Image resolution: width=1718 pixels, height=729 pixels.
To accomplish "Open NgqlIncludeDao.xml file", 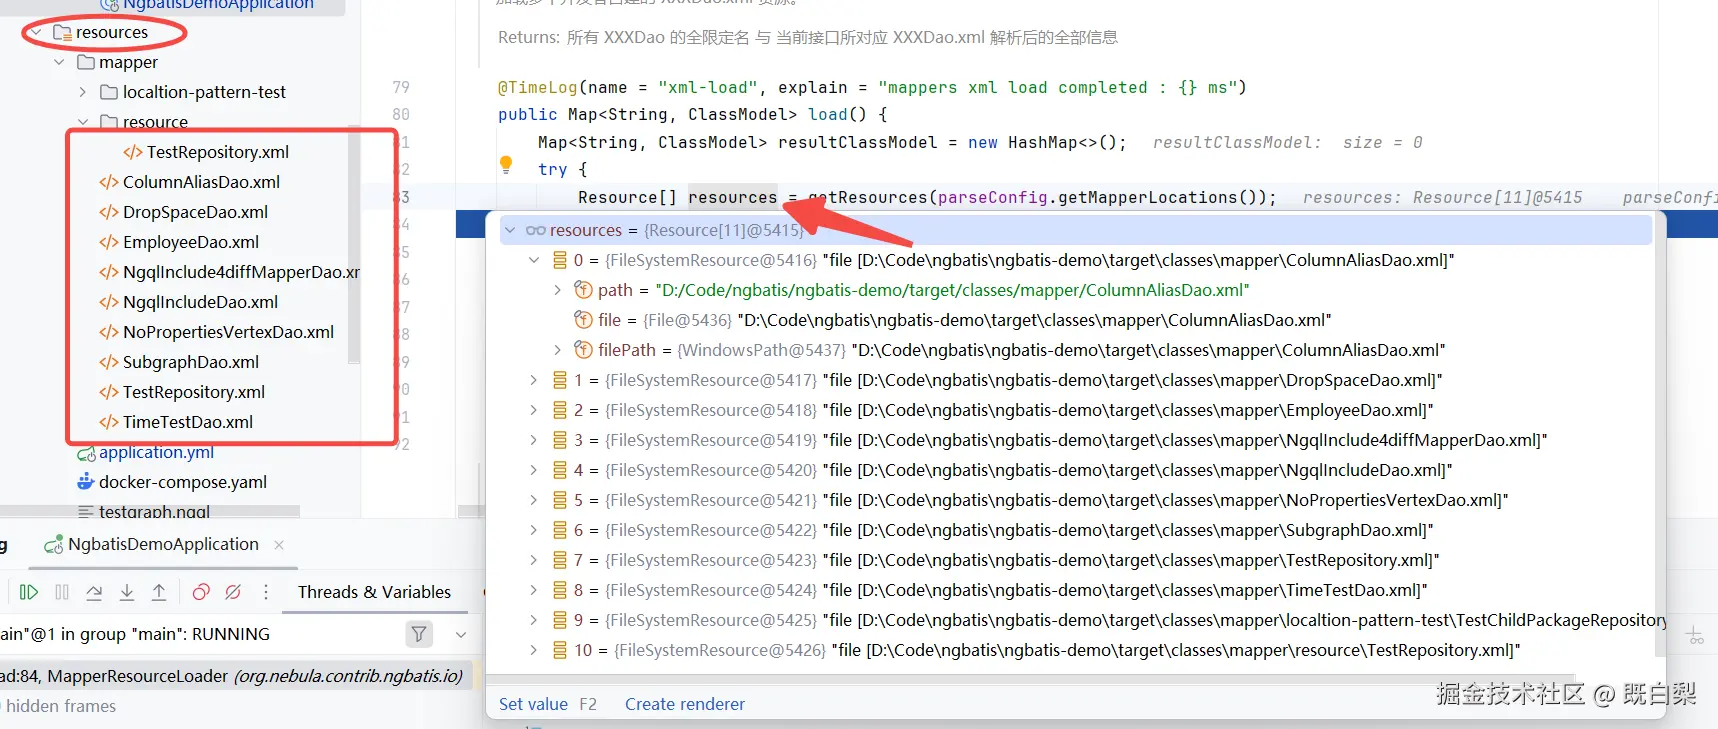I will 200,302.
